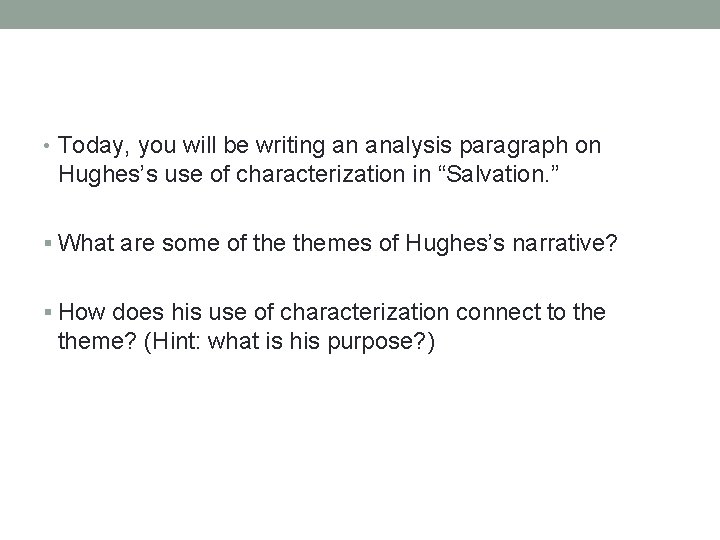This screenshot has height=540, width=720.
Task: Click the round bullet before "Today"
Action: 46,146
